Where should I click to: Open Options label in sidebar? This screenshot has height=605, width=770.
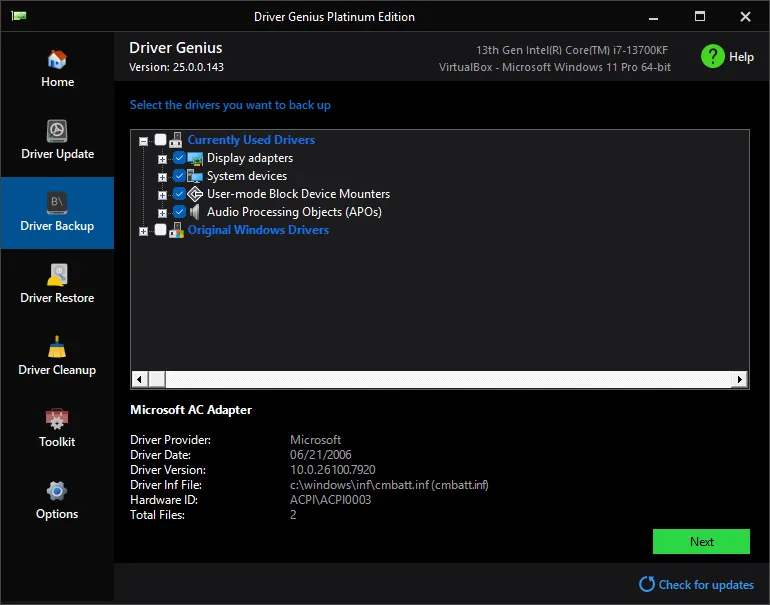[57, 514]
